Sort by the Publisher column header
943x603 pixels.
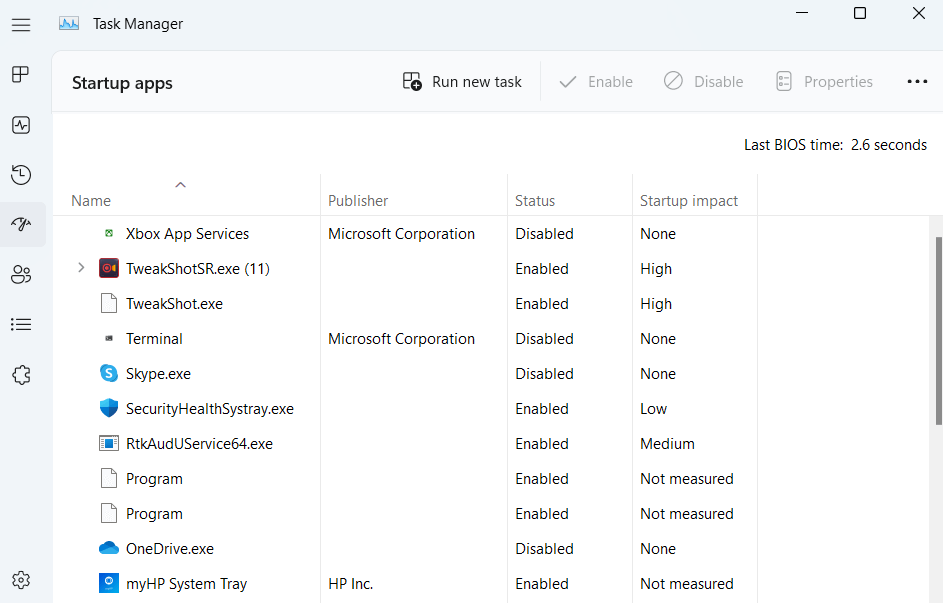click(x=358, y=201)
